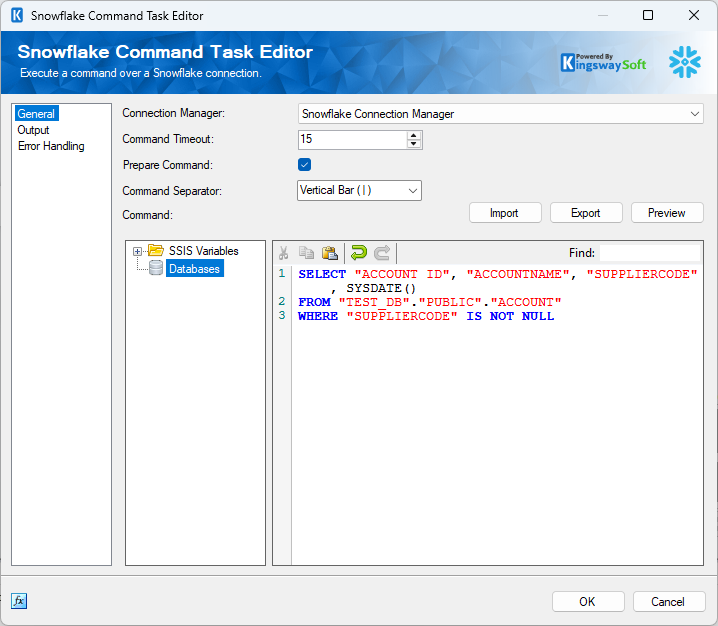718x626 pixels.
Task: Click the Cut scissors icon in editor toolbar
Action: (x=284, y=253)
